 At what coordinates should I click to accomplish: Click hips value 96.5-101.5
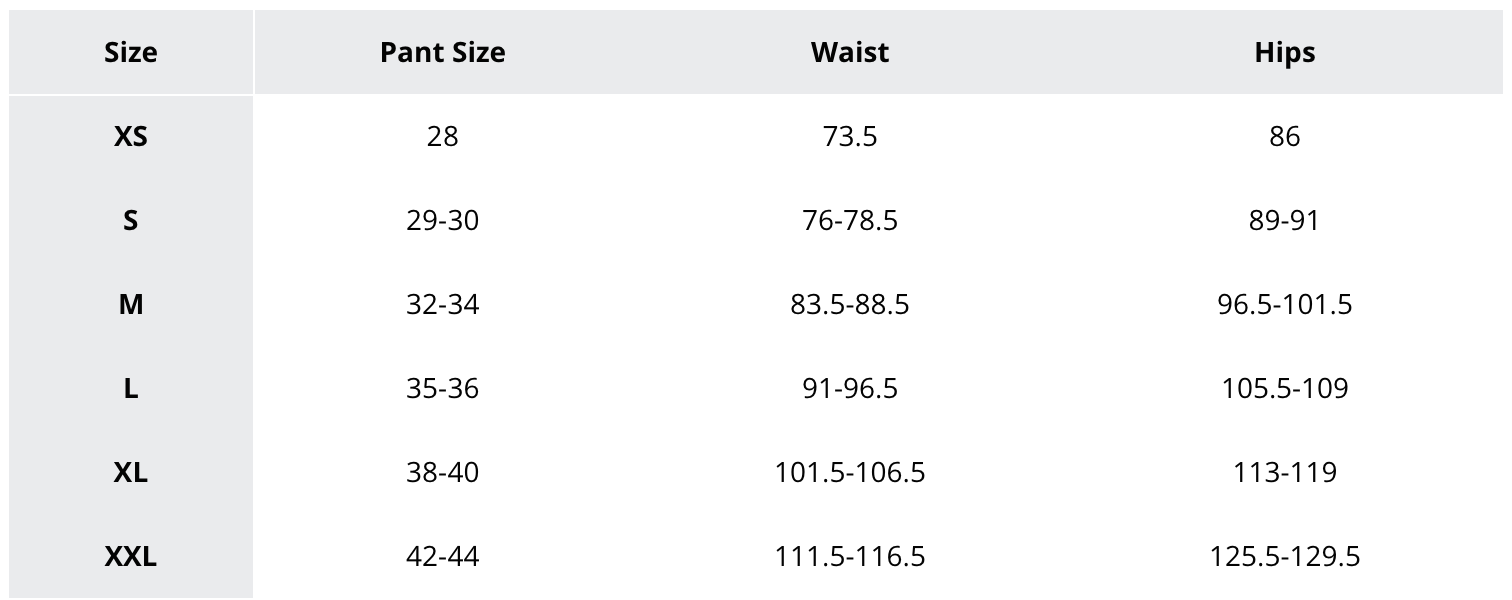pyautogui.click(x=1285, y=304)
